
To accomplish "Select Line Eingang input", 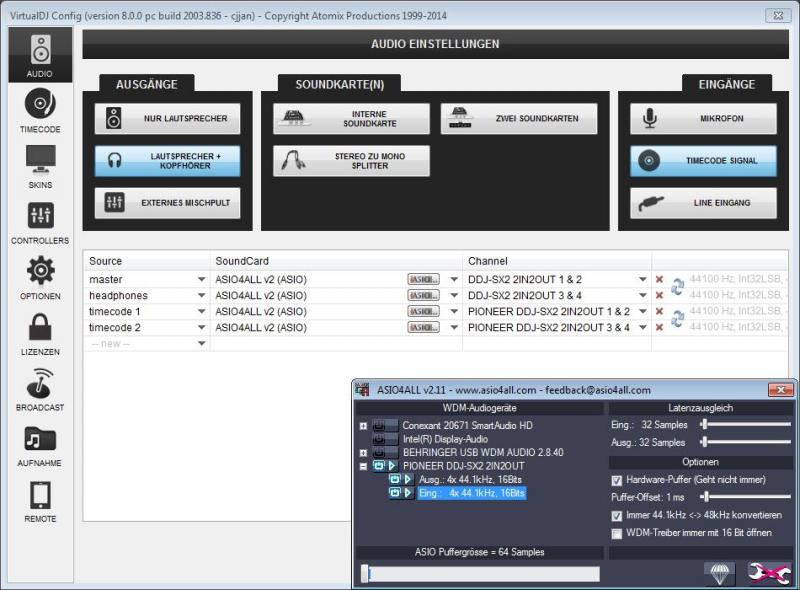I will [x=704, y=203].
